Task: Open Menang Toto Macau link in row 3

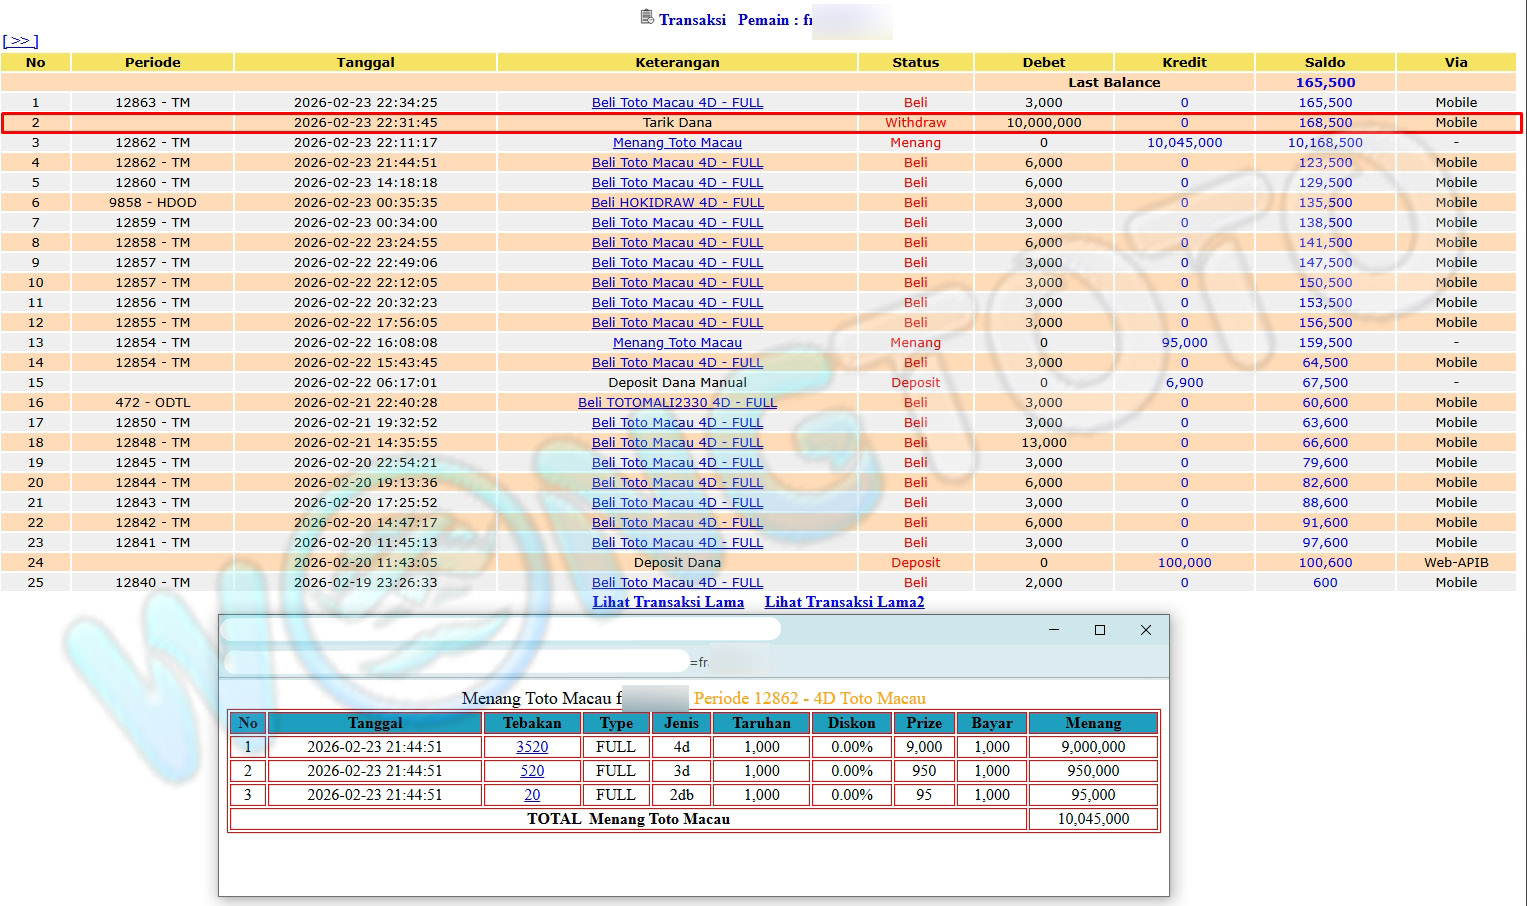Action: coord(677,143)
